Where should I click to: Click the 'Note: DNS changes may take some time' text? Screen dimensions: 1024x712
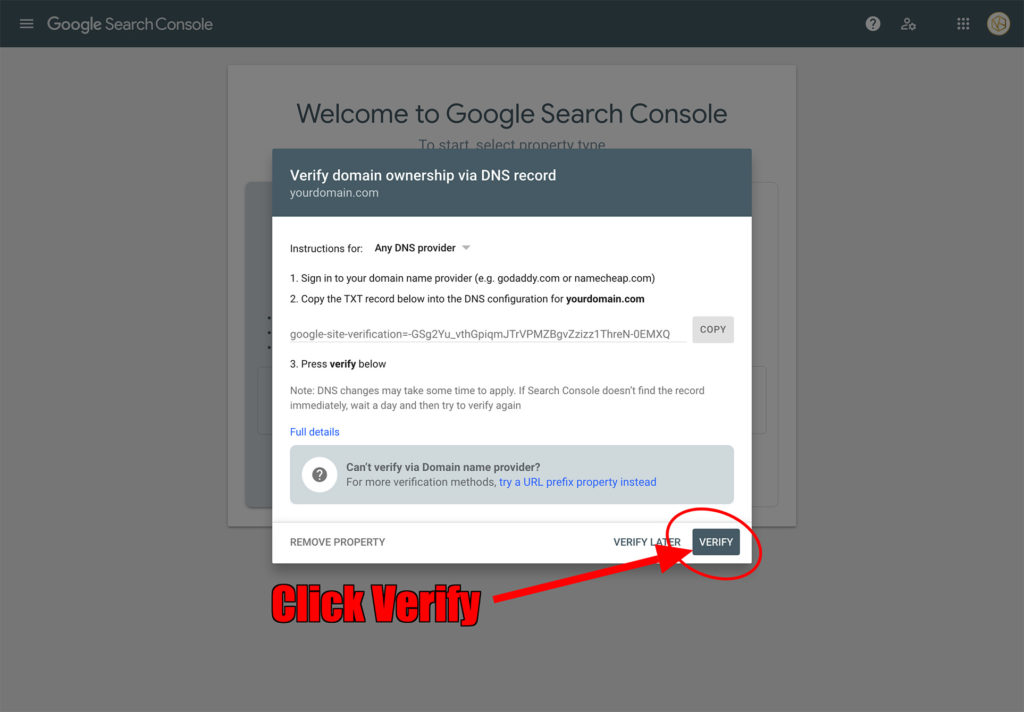click(497, 398)
